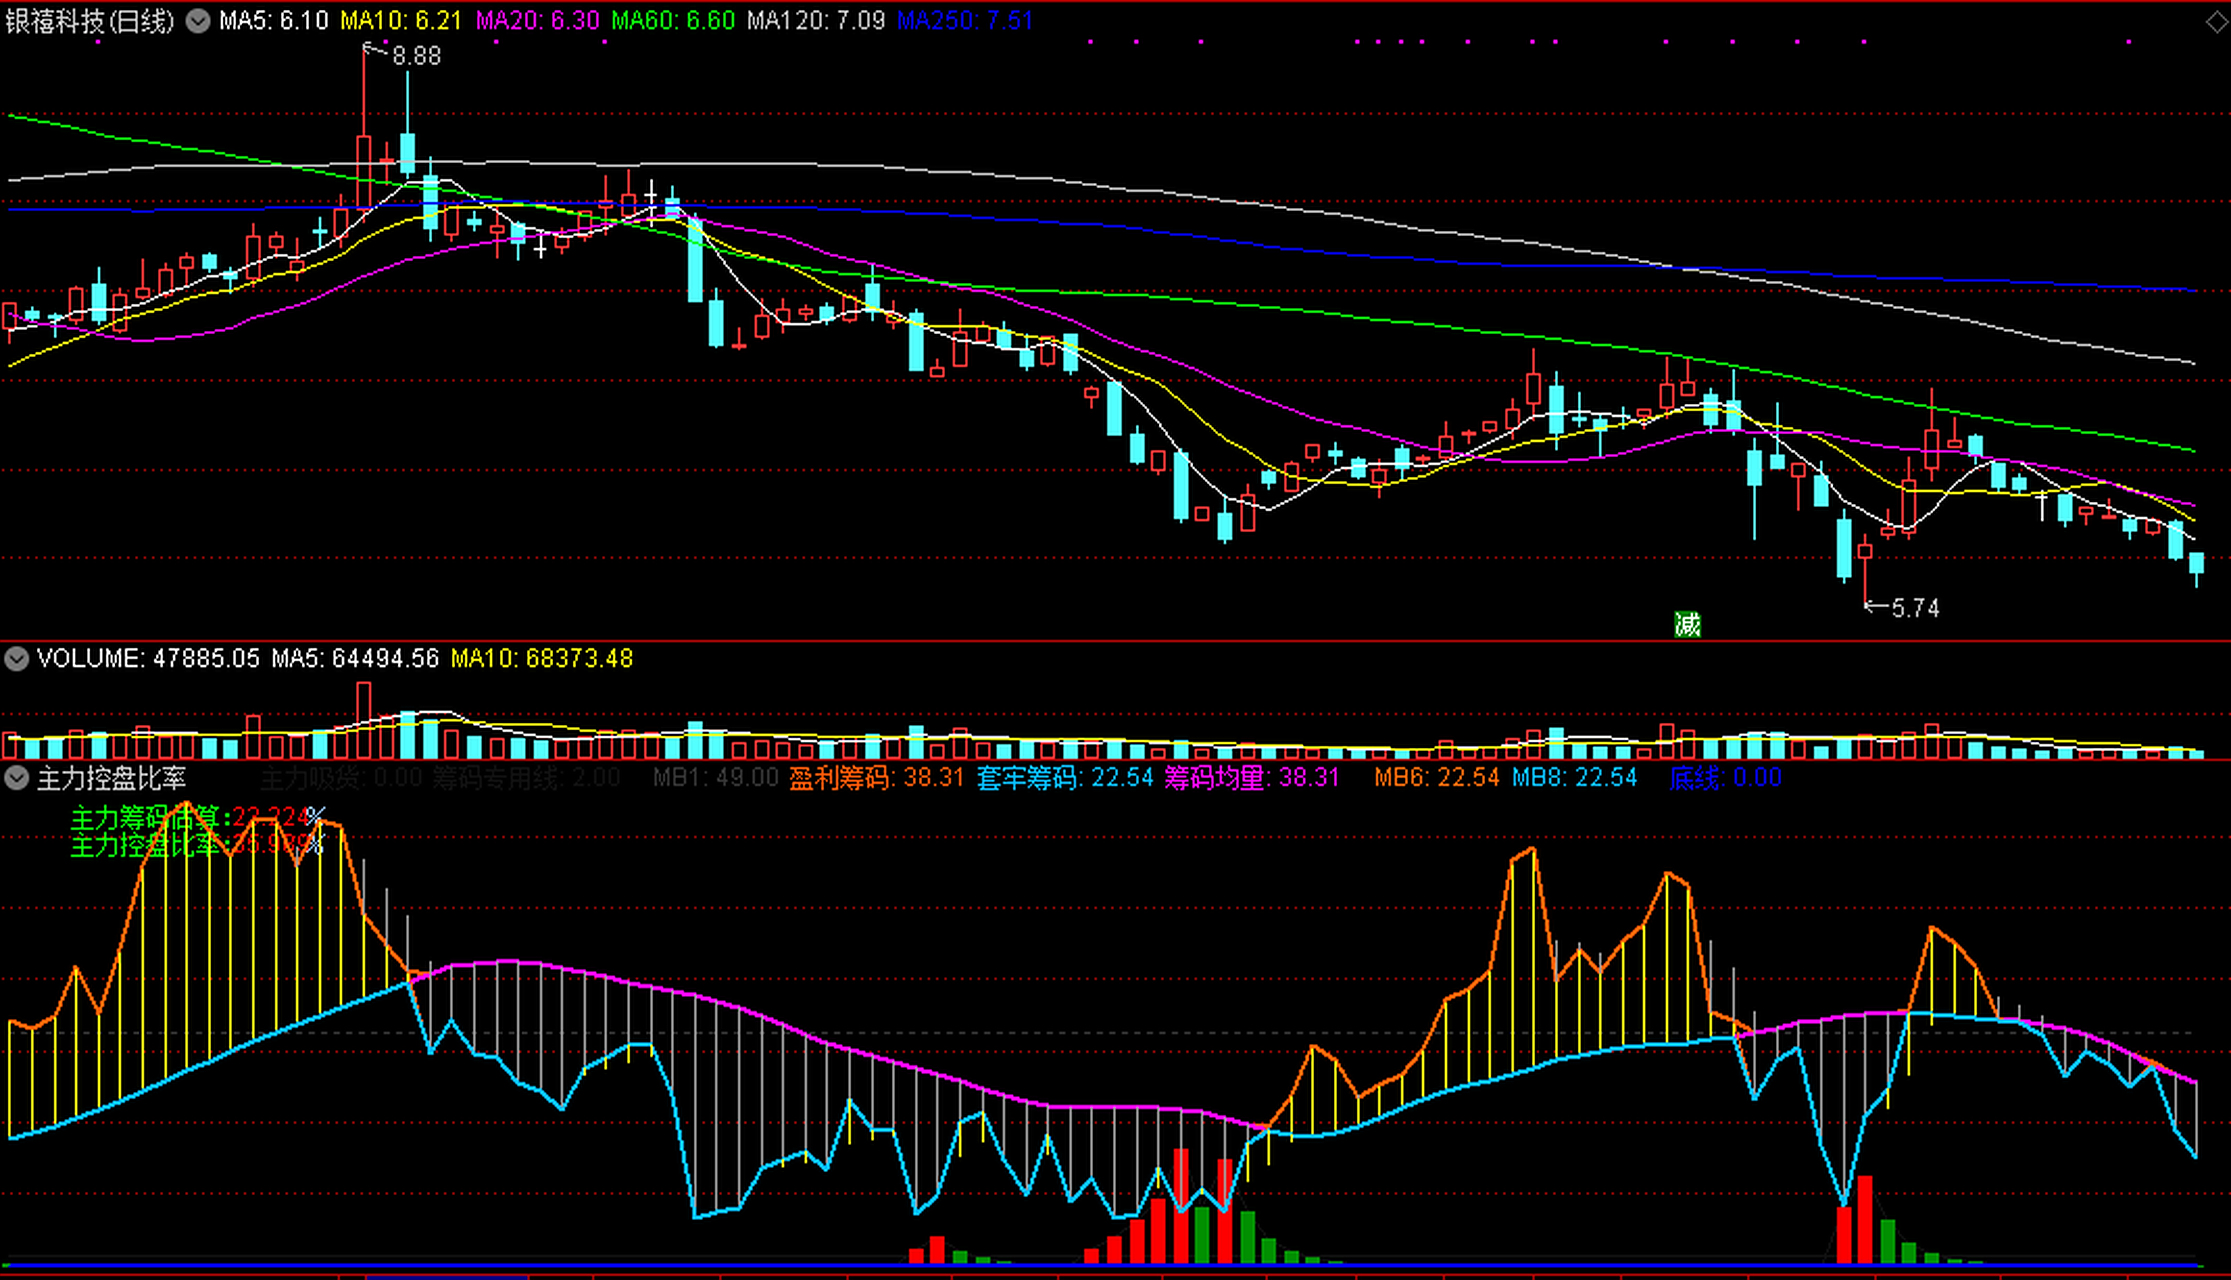Click the yellow volume MA10: 68373.48 label
The height and width of the screenshot is (1280, 2231).
click(x=541, y=658)
